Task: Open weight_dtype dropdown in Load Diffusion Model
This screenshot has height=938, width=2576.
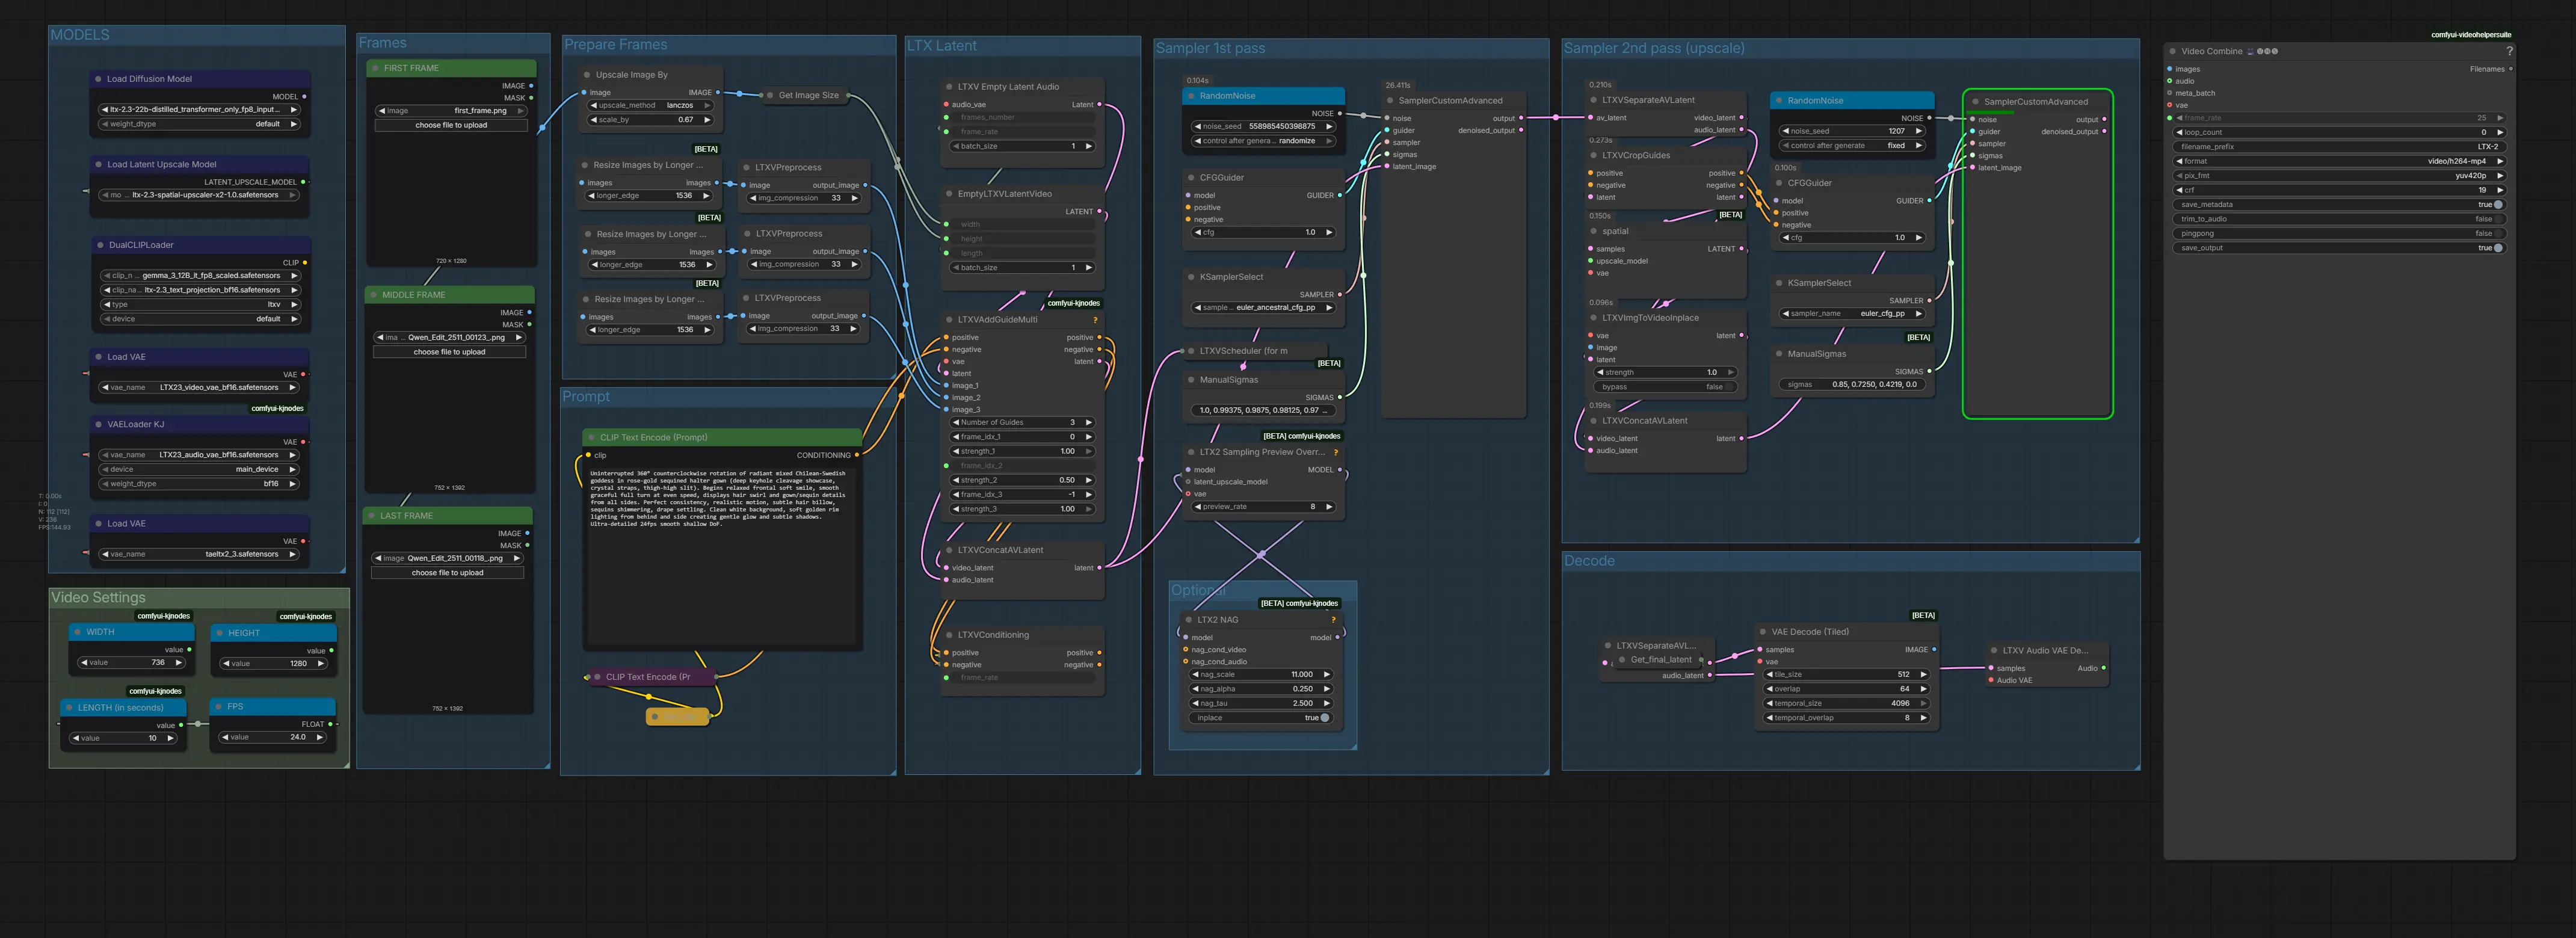Action: (199, 124)
